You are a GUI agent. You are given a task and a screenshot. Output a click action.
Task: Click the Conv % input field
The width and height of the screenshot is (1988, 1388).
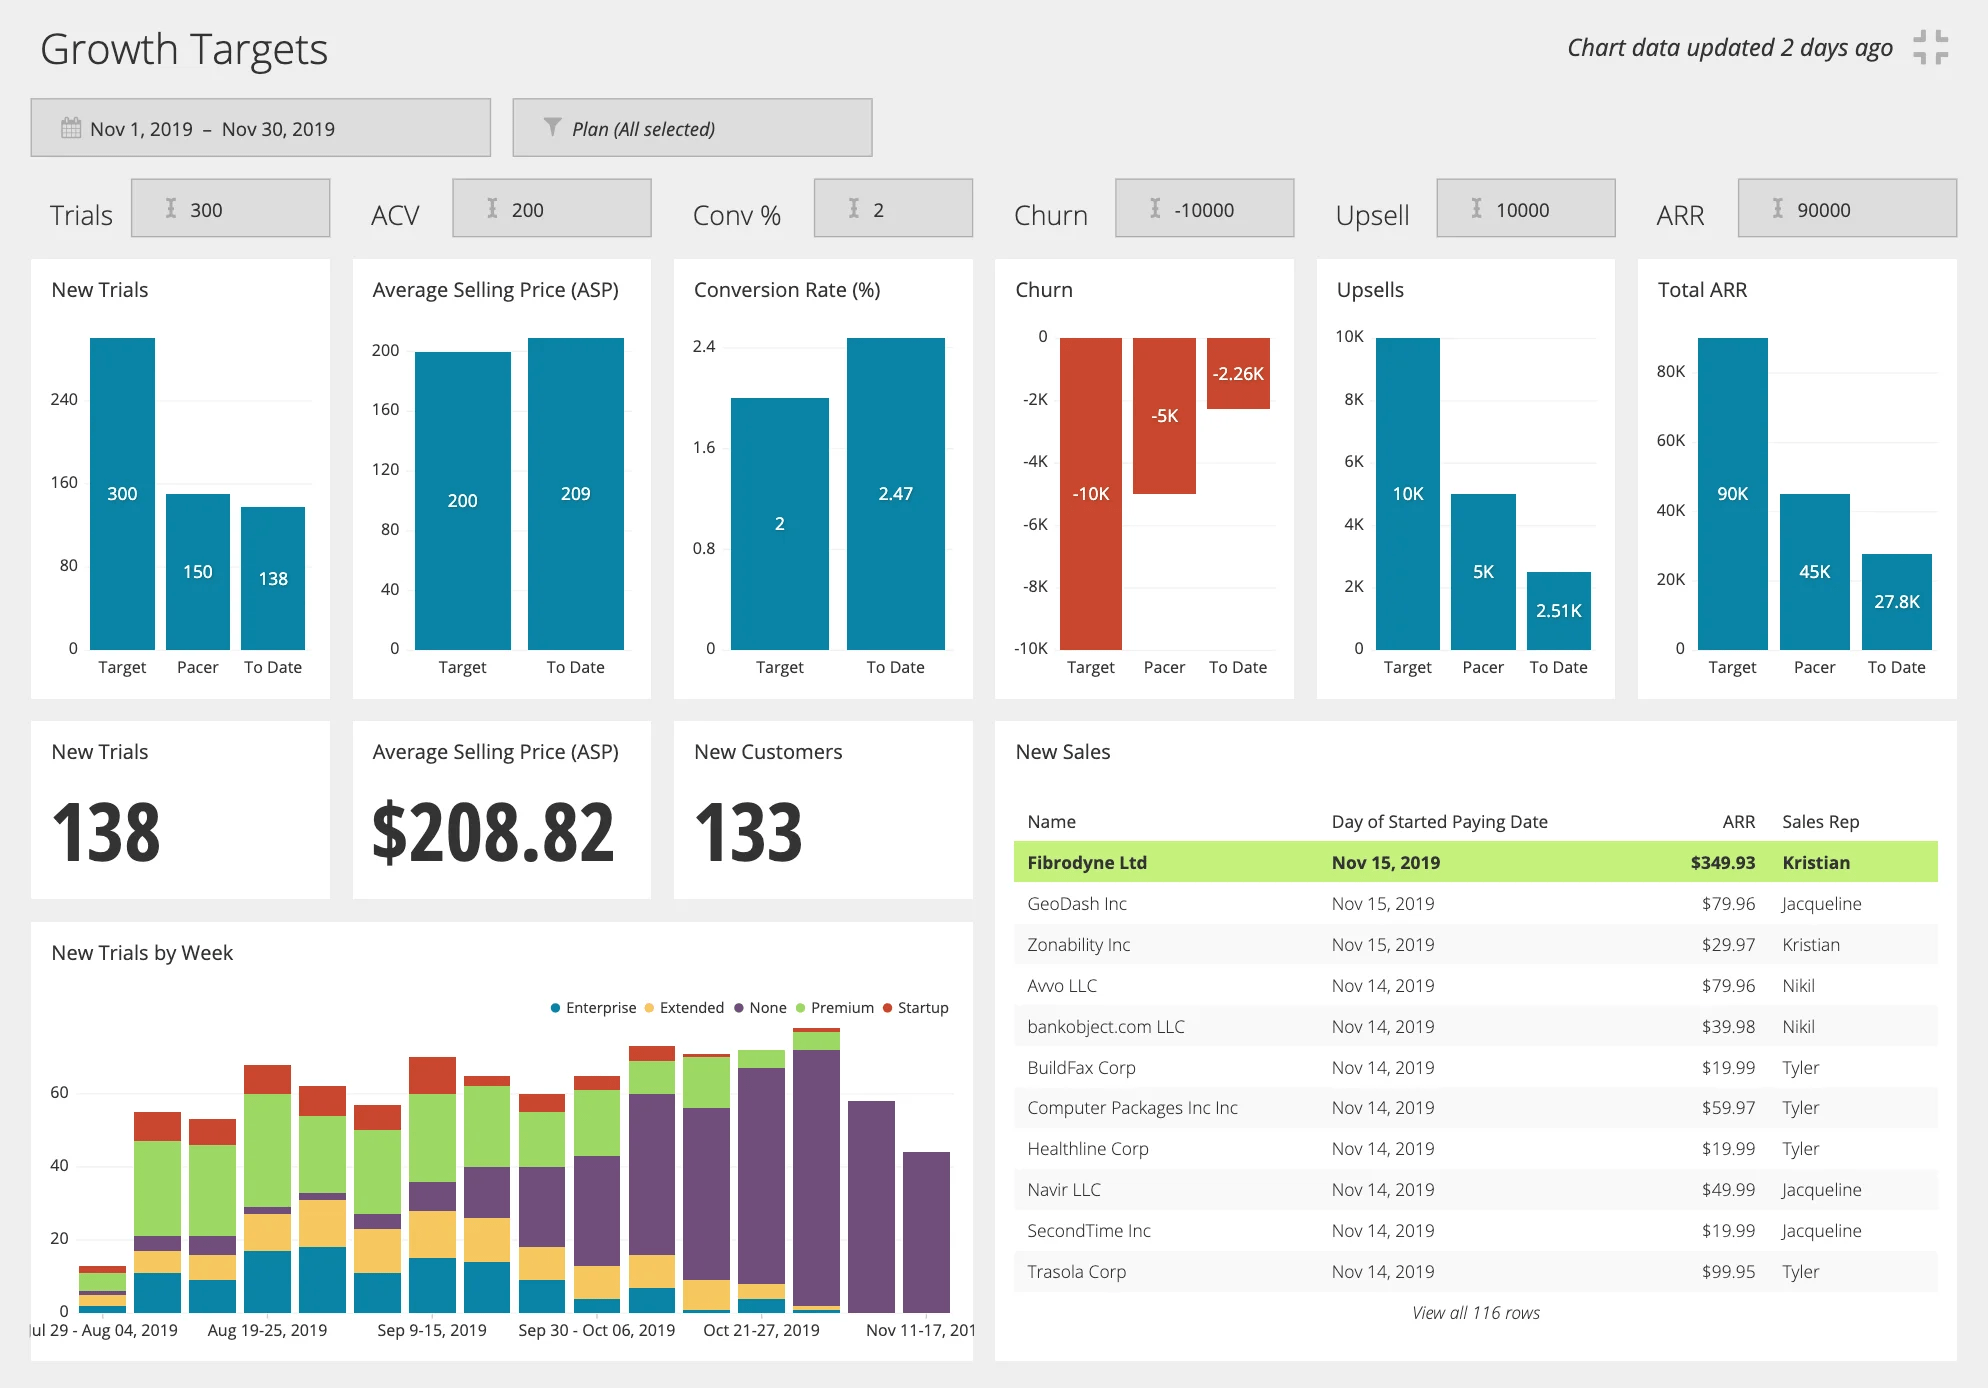tap(892, 209)
